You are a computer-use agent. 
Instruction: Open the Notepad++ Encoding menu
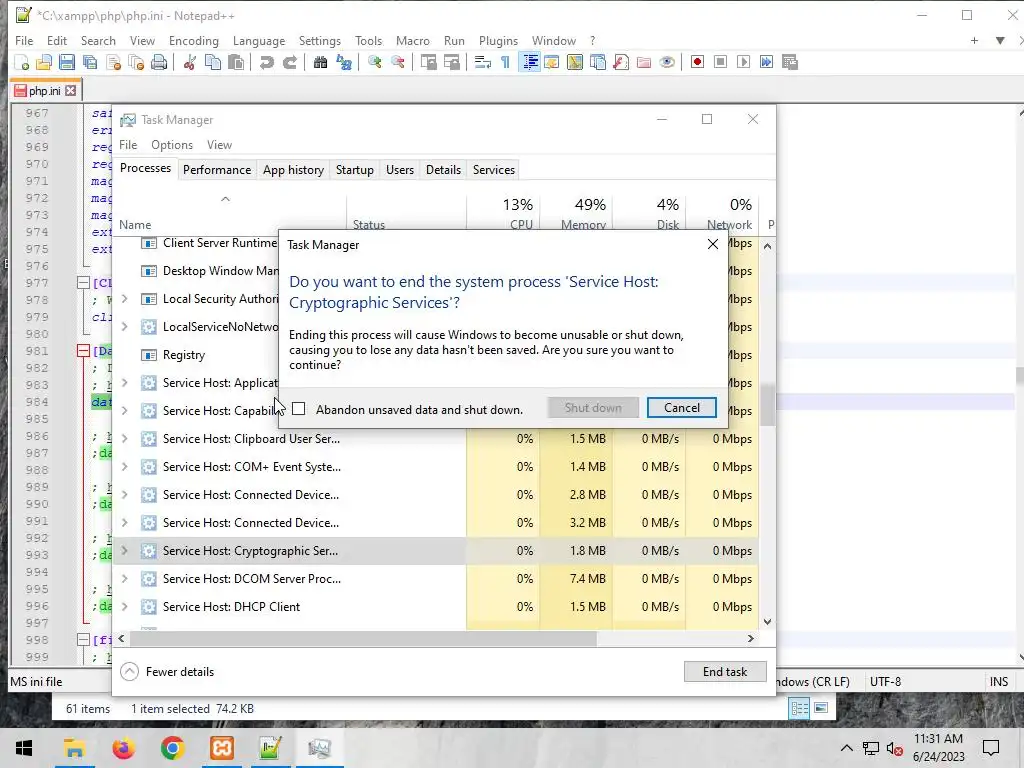[x=193, y=40]
